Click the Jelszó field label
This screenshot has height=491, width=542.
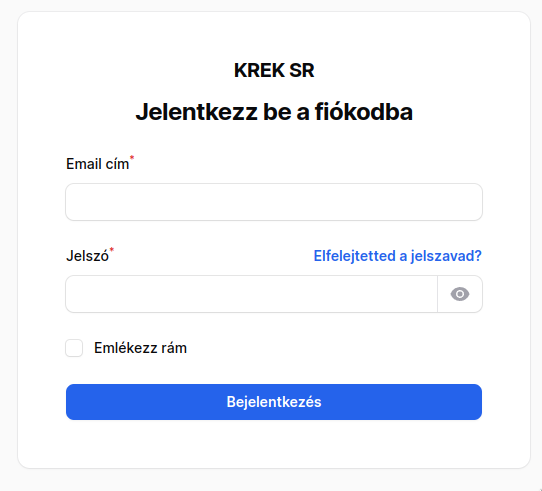[x=87, y=256]
